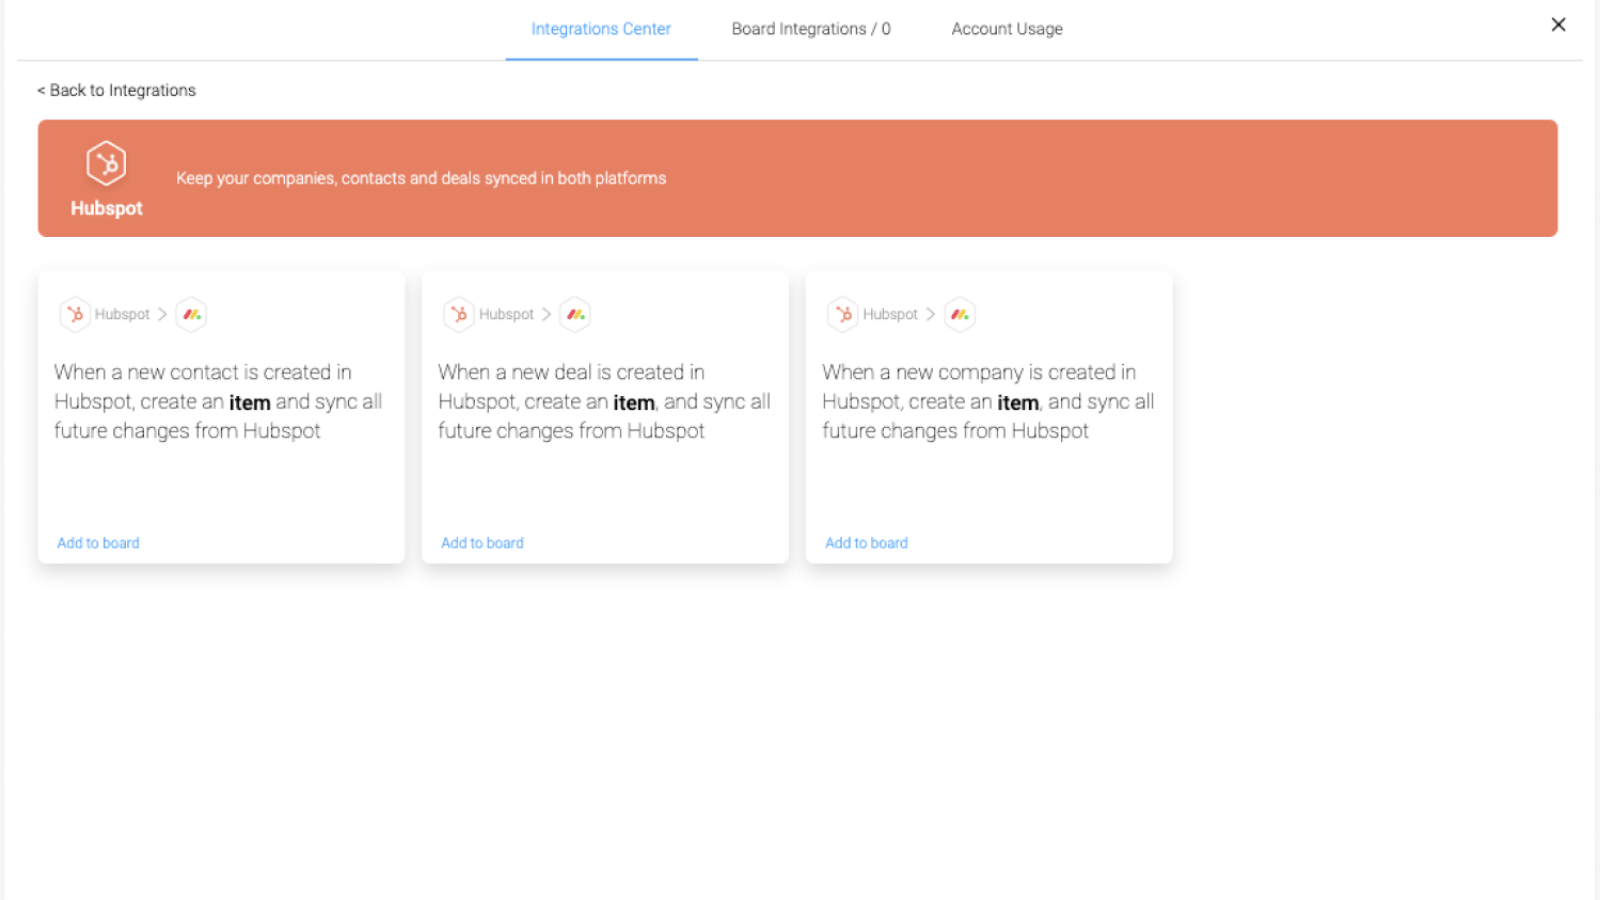Image resolution: width=1600 pixels, height=900 pixels.
Task: Click Hubspot icon on the deal card
Action: coord(459,314)
